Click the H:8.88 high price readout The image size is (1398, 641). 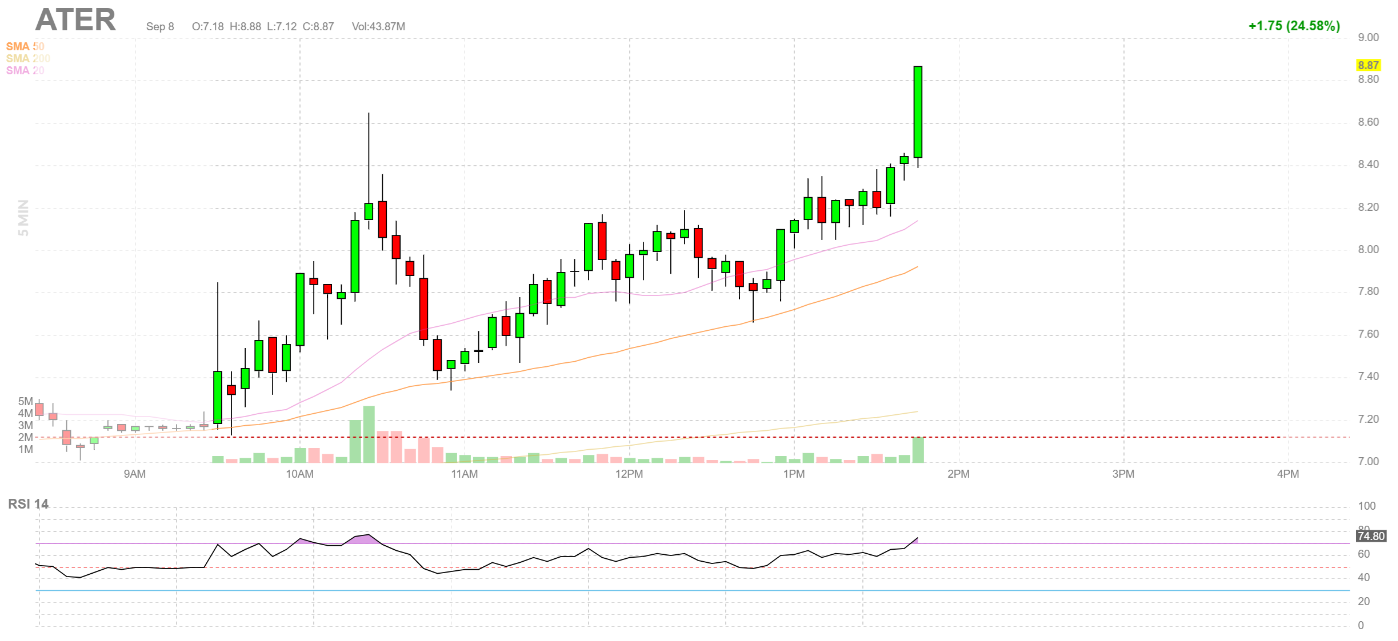point(245,26)
